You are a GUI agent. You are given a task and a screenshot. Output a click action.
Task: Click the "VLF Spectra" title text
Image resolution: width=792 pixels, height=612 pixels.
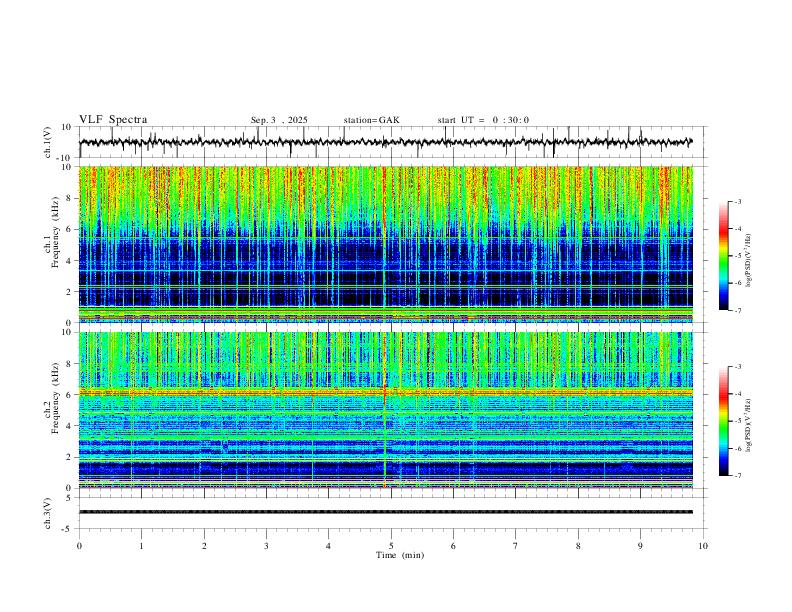click(113, 120)
